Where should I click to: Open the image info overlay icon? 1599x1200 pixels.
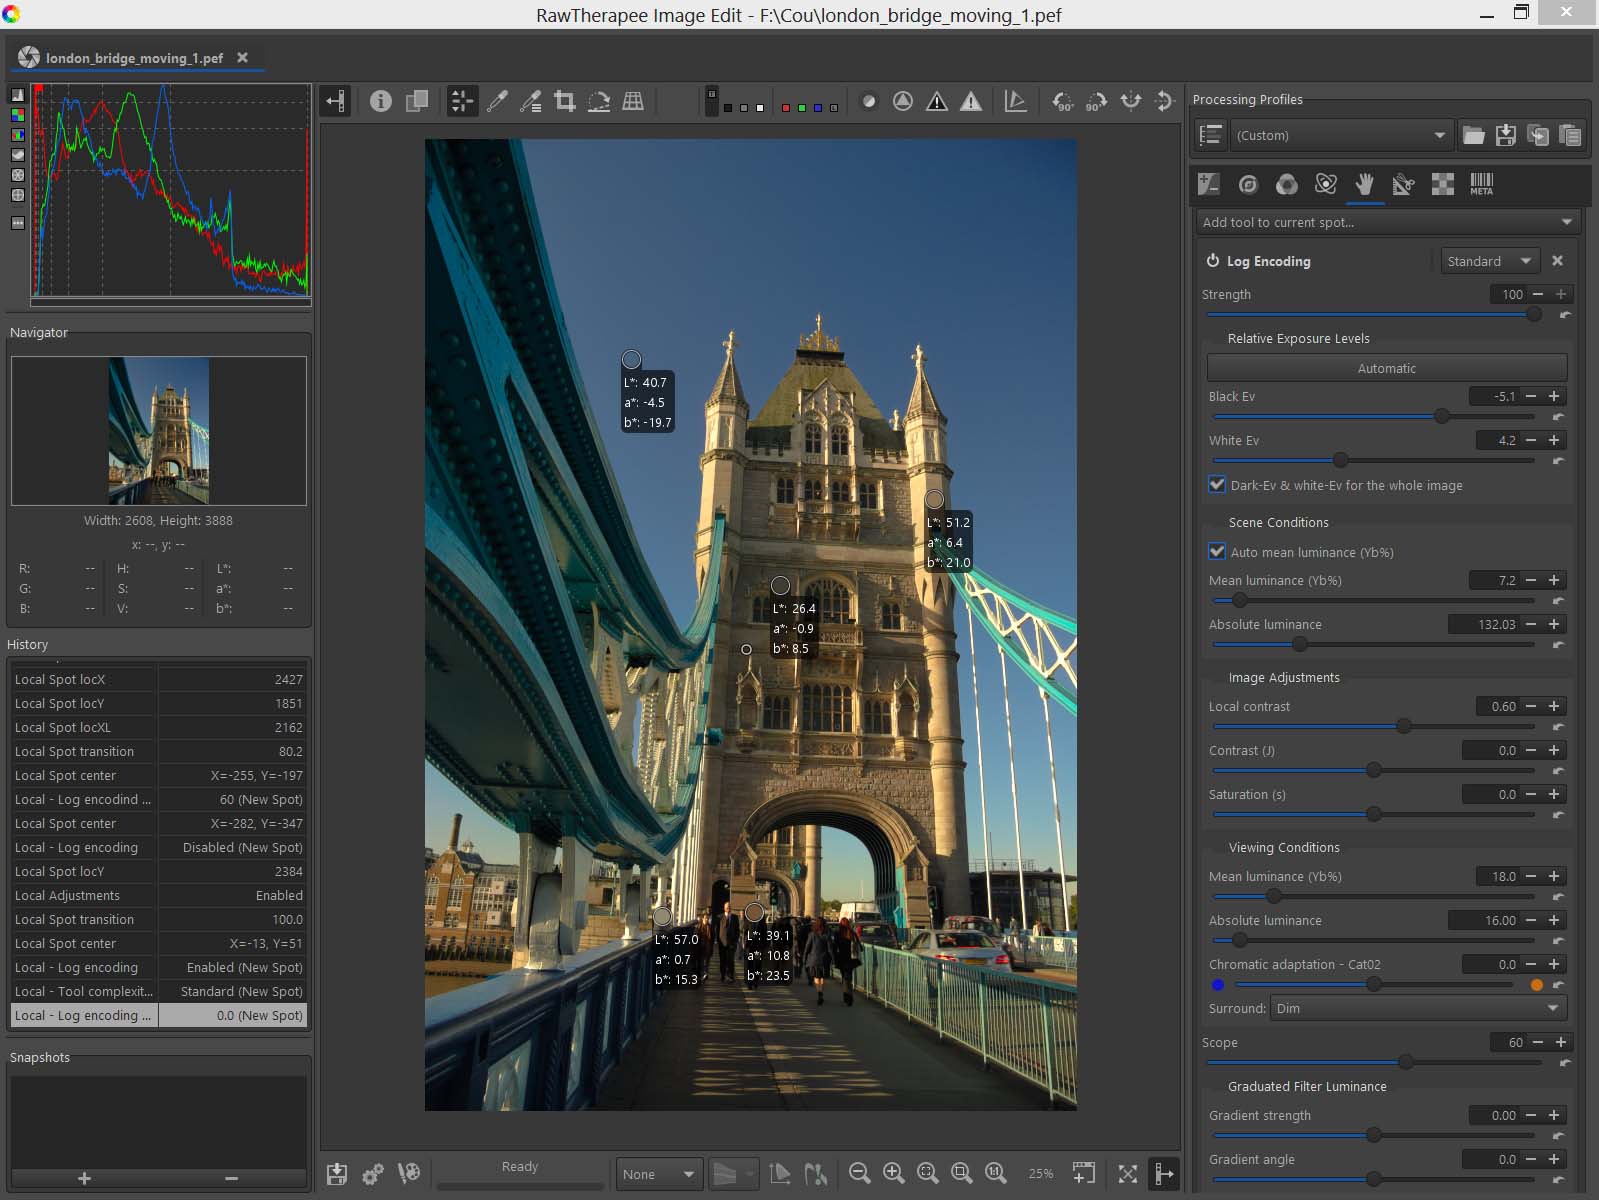click(380, 101)
